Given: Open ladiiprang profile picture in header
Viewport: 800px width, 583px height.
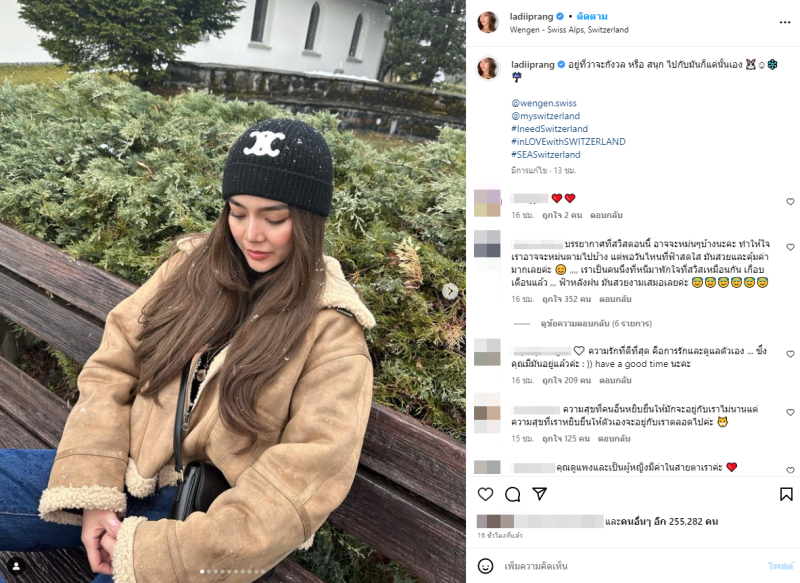Looking at the screenshot, I should (x=488, y=22).
